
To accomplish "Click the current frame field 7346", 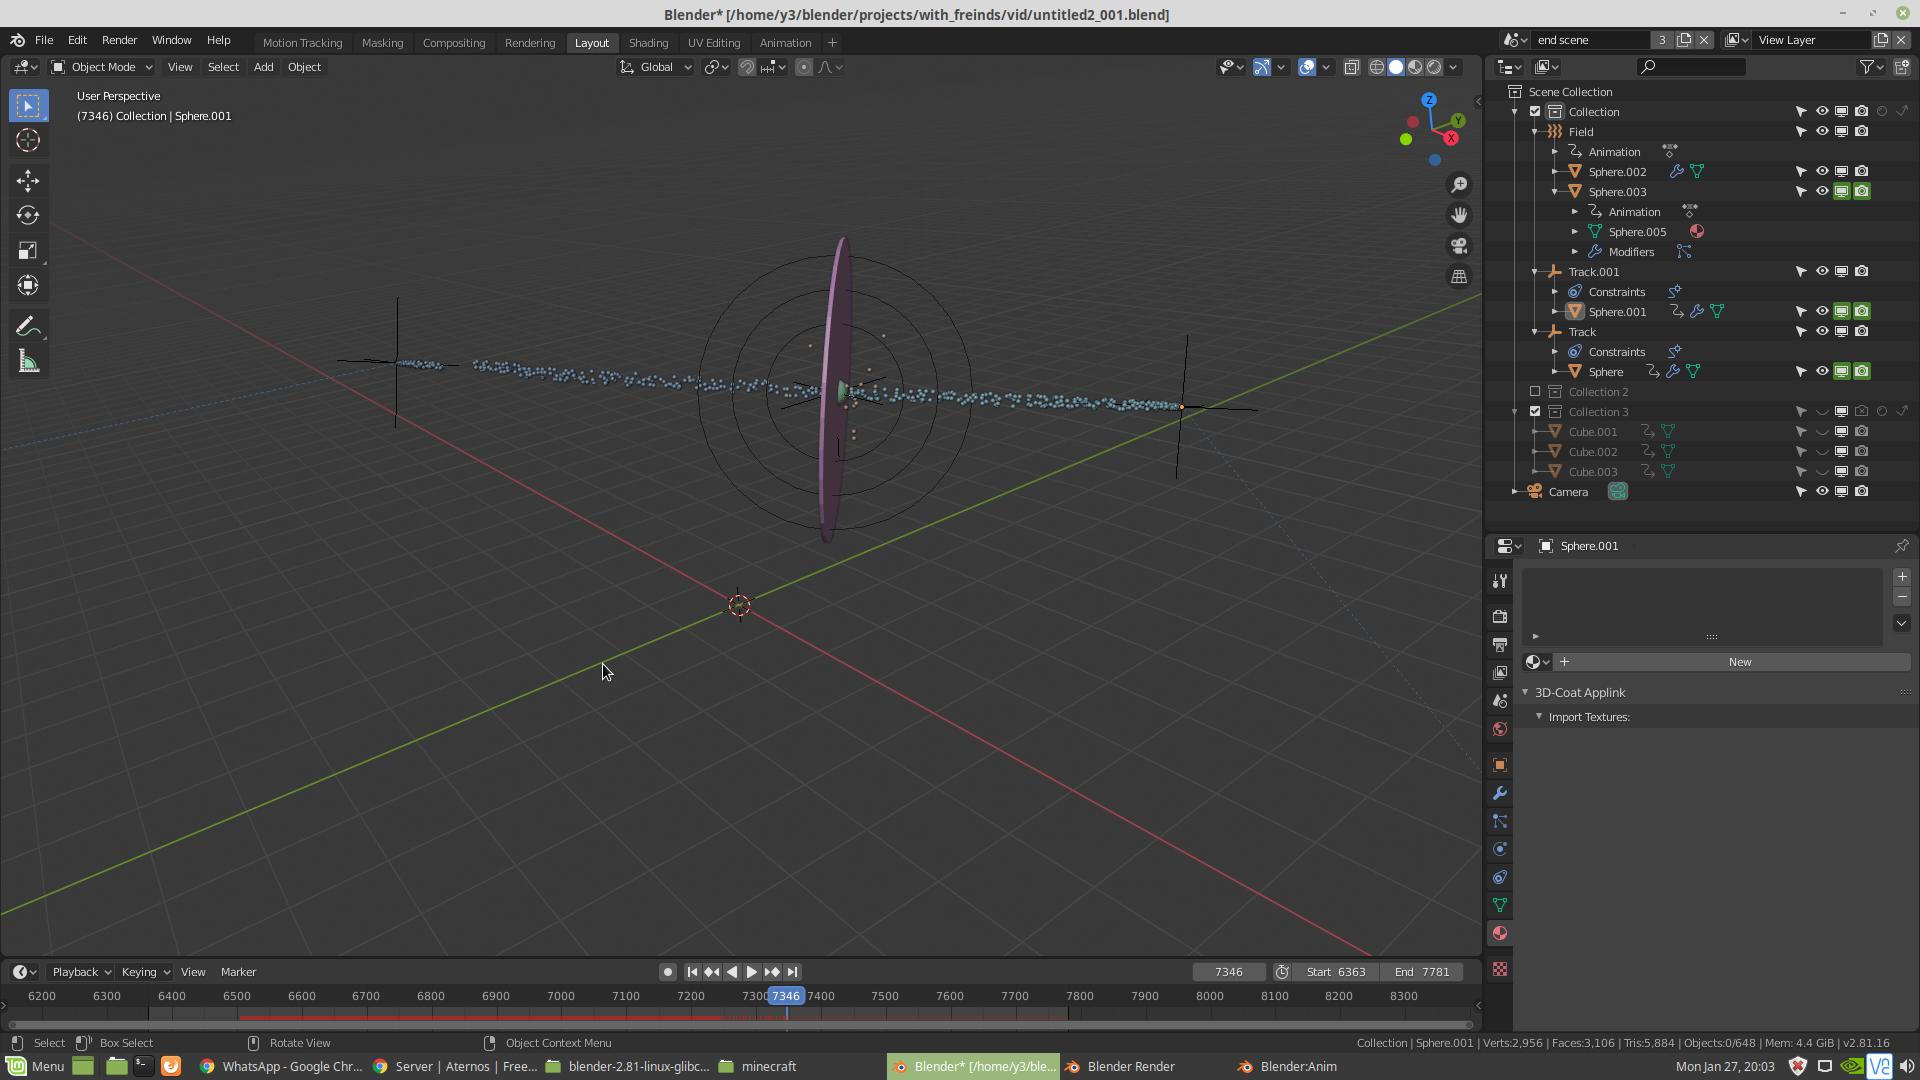I will (1228, 972).
